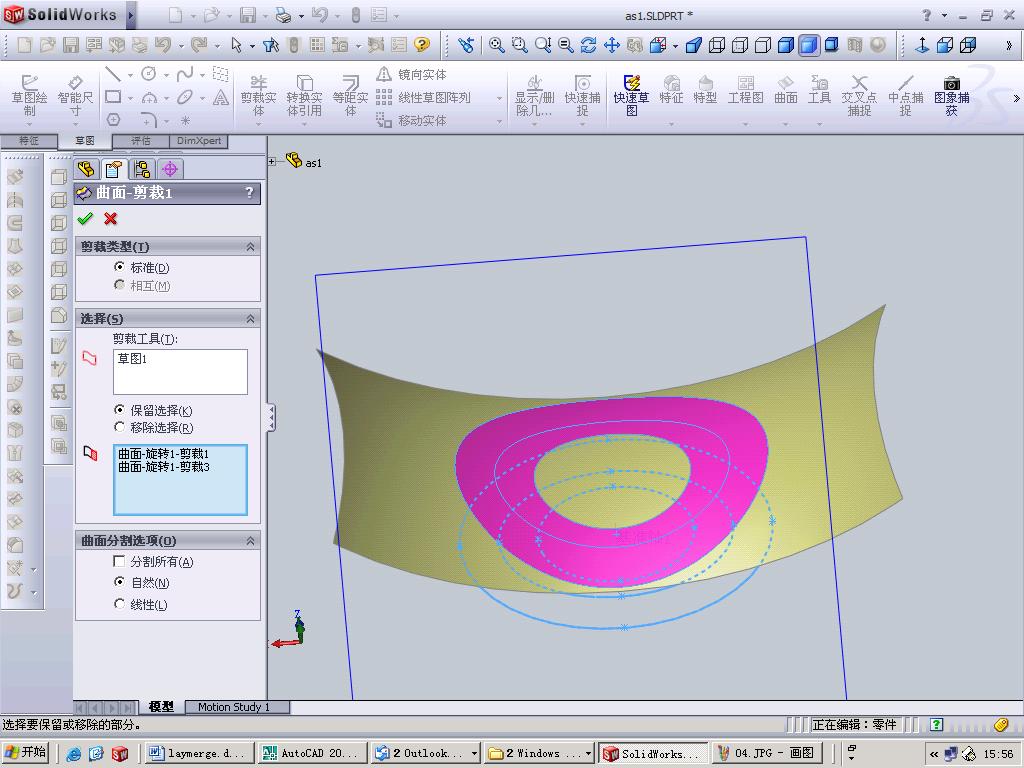Click the panel collapse handle beside property manager
This screenshot has width=1024, height=768.
click(271, 418)
